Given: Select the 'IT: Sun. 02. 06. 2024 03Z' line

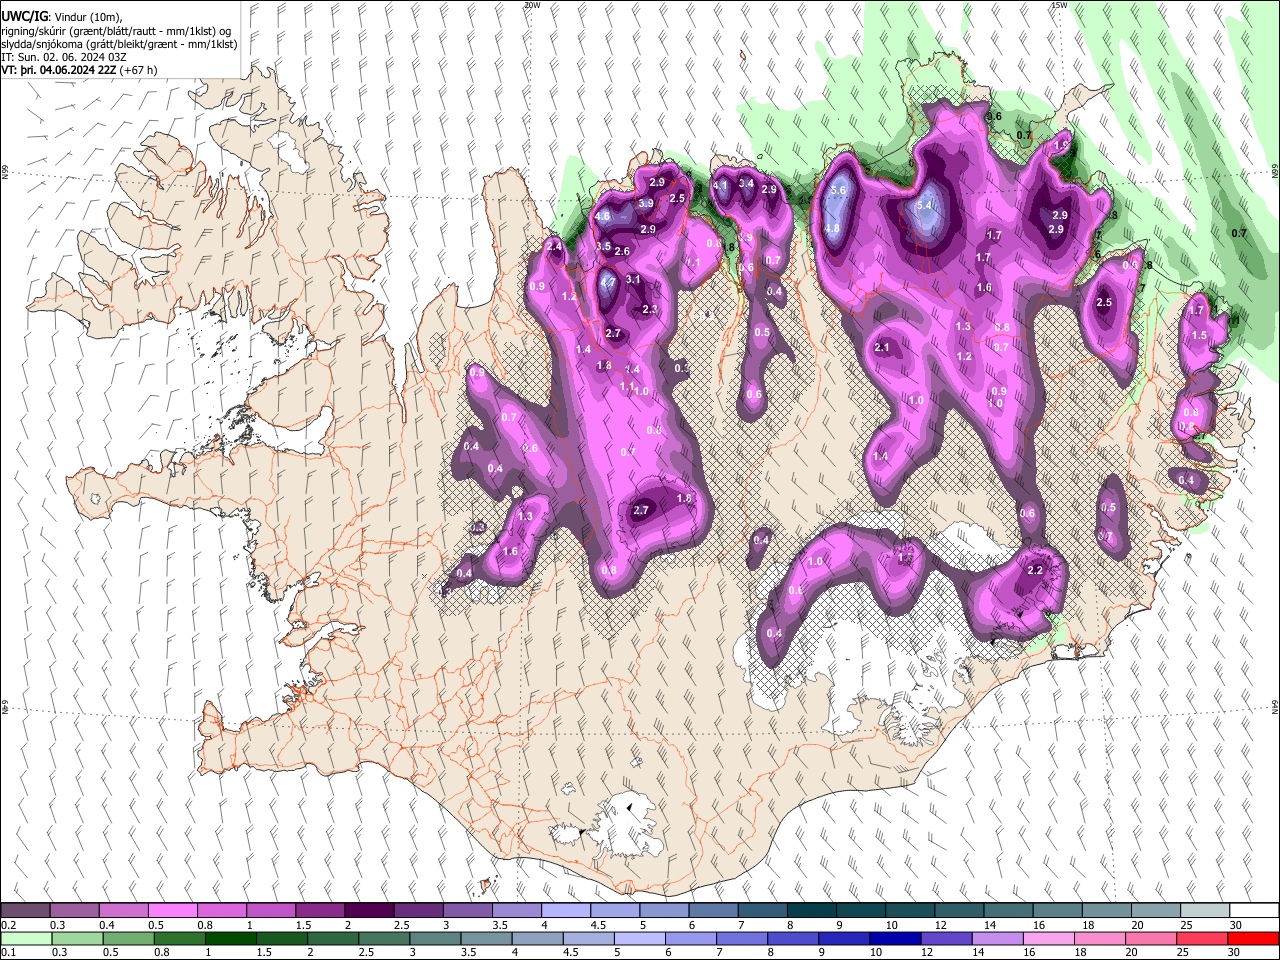Looking at the screenshot, I should [x=64, y=58].
